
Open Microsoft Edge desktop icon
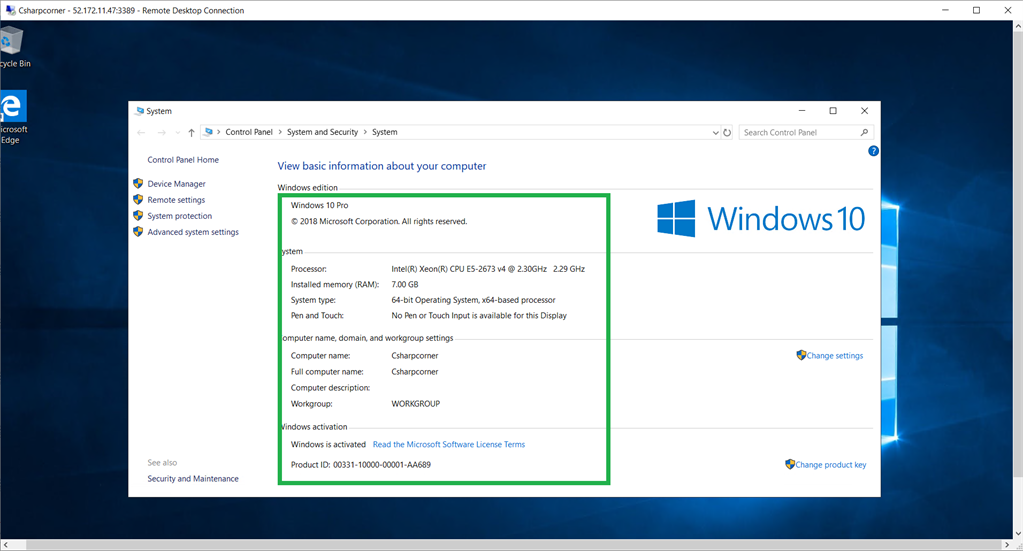pyautogui.click(x=13, y=117)
